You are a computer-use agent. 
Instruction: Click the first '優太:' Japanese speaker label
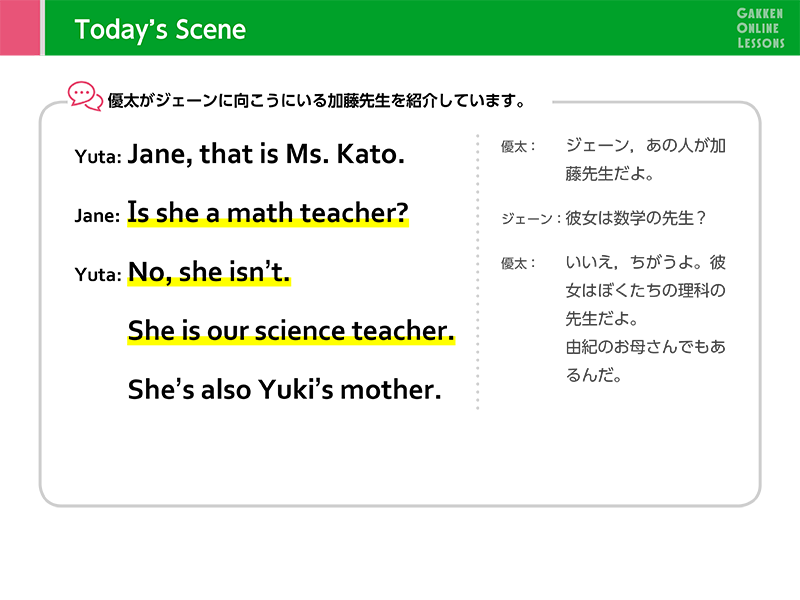(518, 147)
